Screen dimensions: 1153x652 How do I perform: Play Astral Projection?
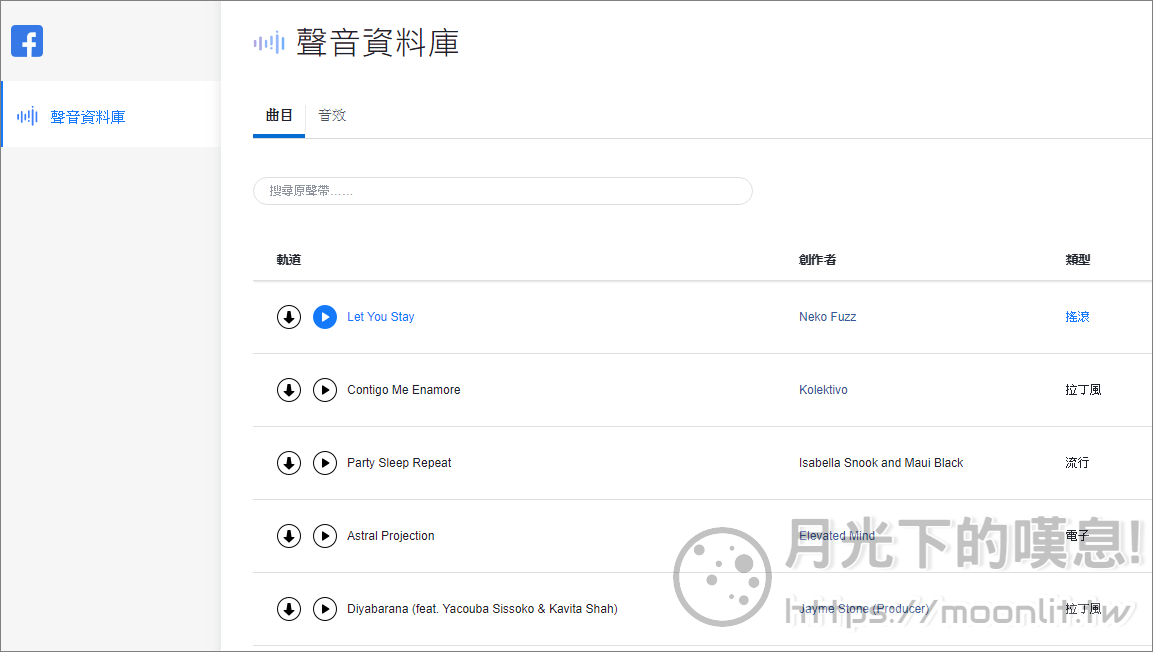tap(325, 535)
